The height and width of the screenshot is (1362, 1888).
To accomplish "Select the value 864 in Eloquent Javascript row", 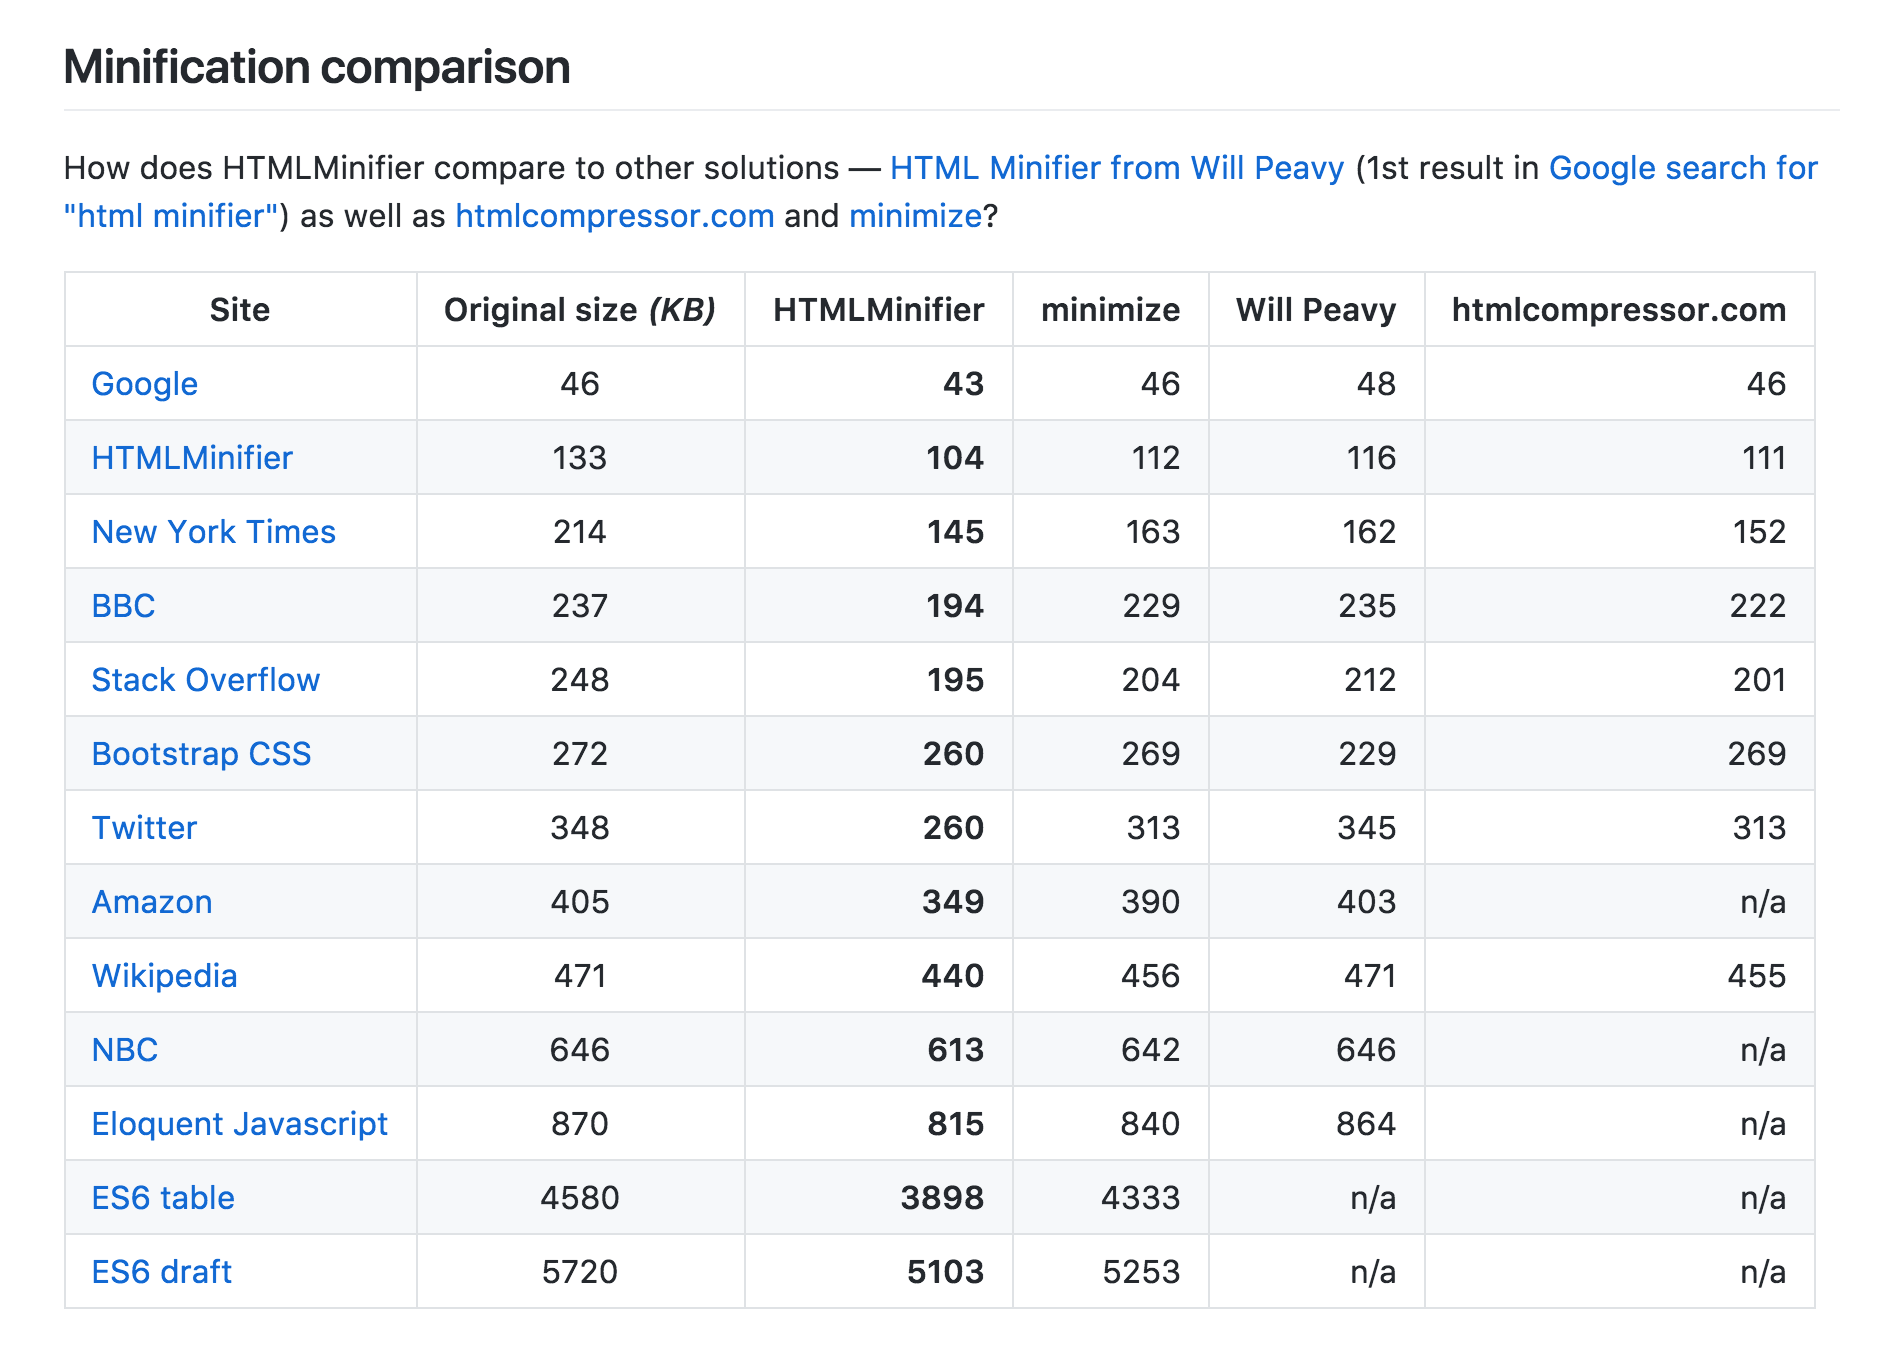I will [x=1366, y=1124].
